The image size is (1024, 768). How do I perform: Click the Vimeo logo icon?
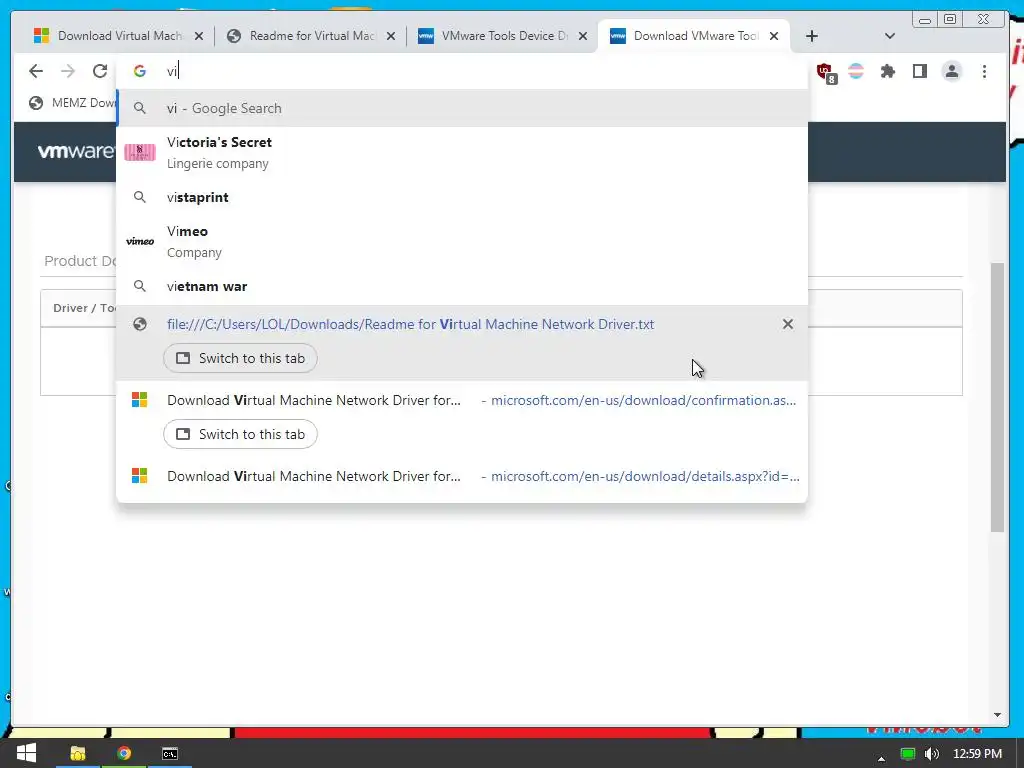pyautogui.click(x=140, y=242)
